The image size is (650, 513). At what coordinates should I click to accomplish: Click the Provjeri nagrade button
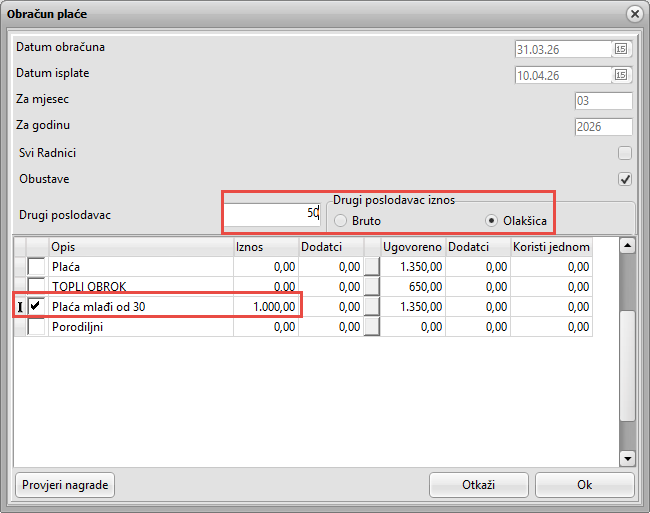click(x=65, y=485)
